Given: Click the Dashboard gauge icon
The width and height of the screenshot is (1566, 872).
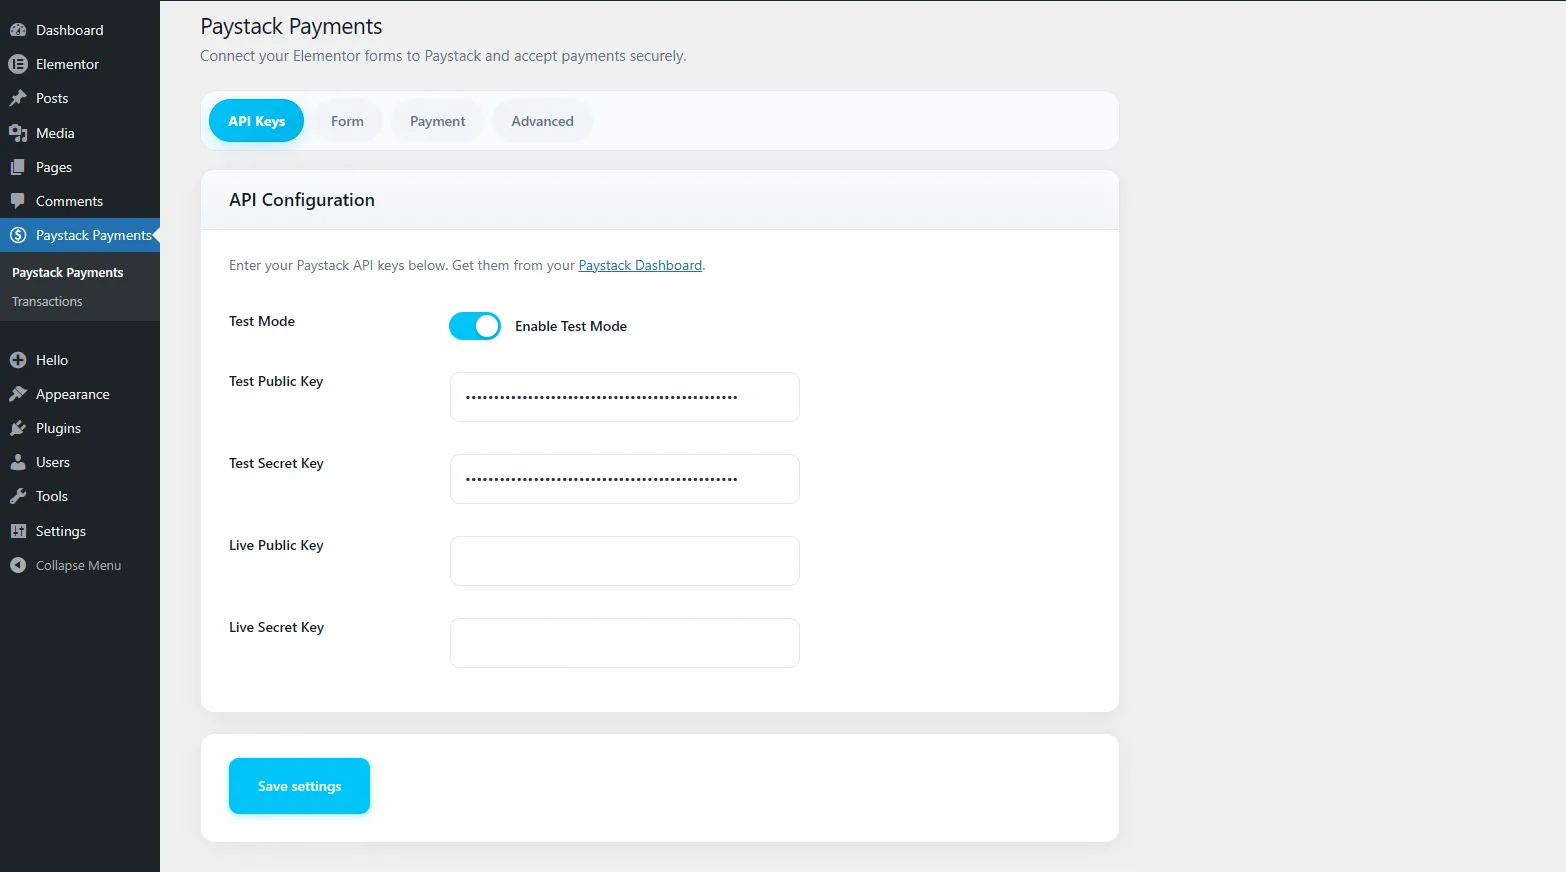Looking at the screenshot, I should 18,30.
